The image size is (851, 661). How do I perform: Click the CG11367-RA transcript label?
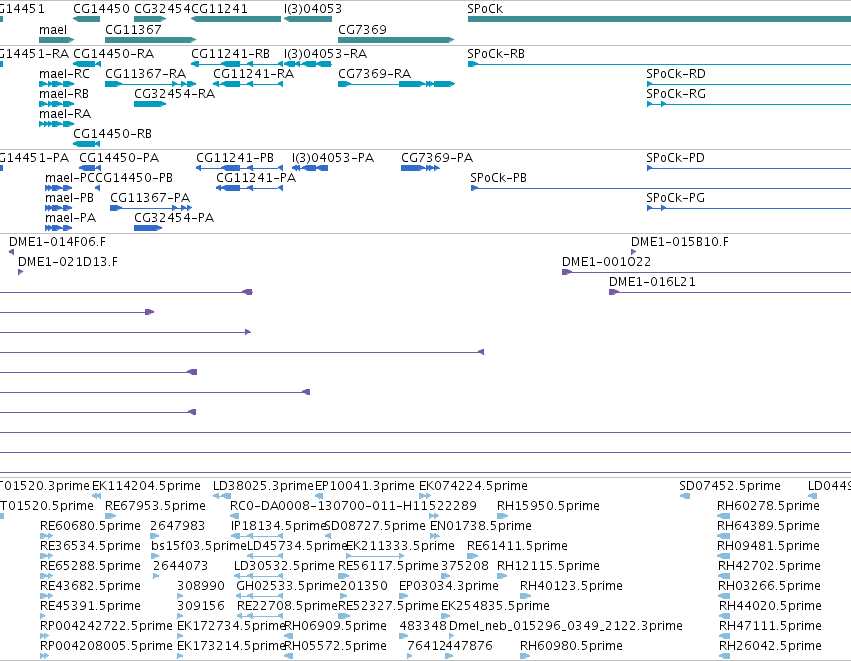[145, 74]
